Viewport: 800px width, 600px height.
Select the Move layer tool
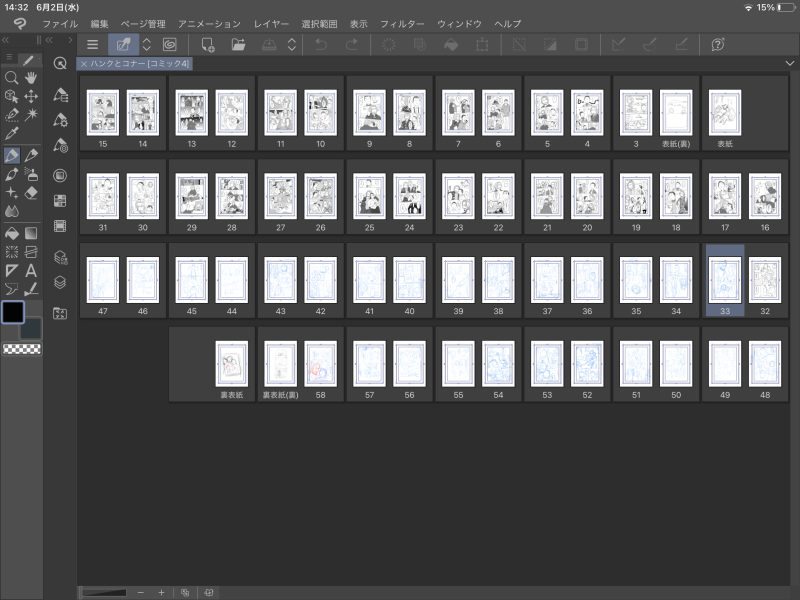[x=31, y=96]
